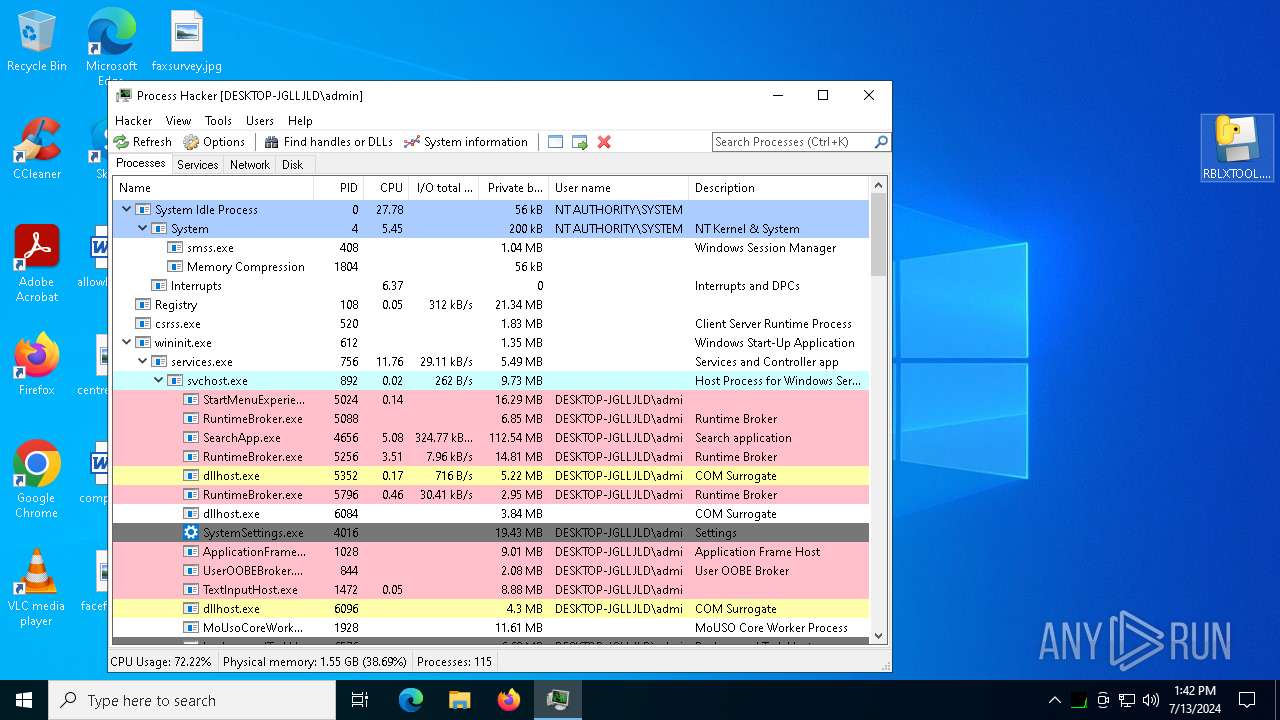Click CPU Usage in the status bar
Viewport: 1280px width, 720px height.
point(161,662)
